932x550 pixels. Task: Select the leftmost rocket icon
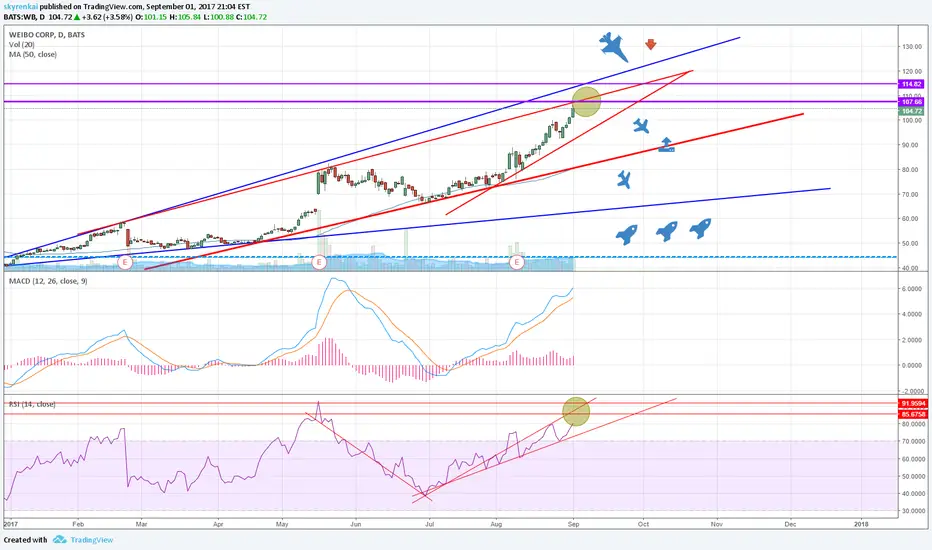(626, 234)
